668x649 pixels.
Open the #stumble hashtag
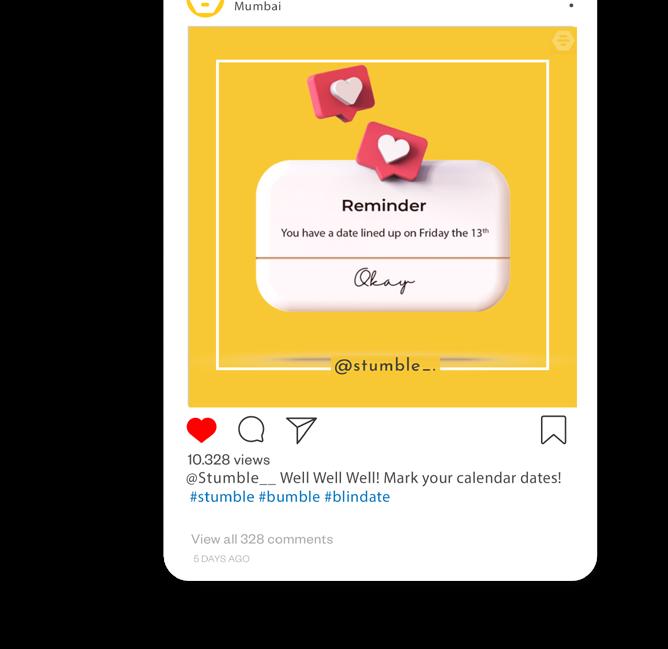pyautogui.click(x=222, y=497)
